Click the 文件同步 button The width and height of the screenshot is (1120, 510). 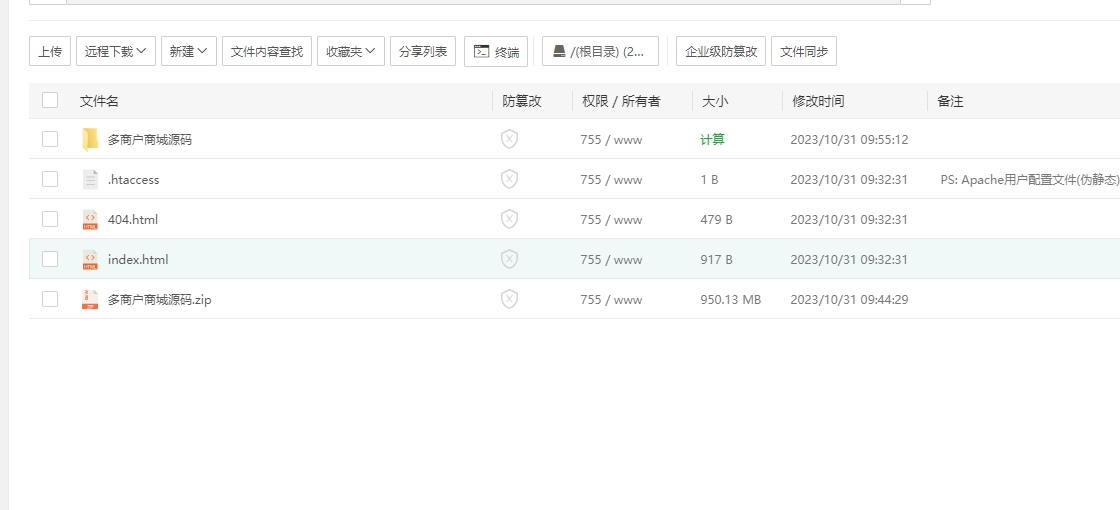[x=804, y=51]
